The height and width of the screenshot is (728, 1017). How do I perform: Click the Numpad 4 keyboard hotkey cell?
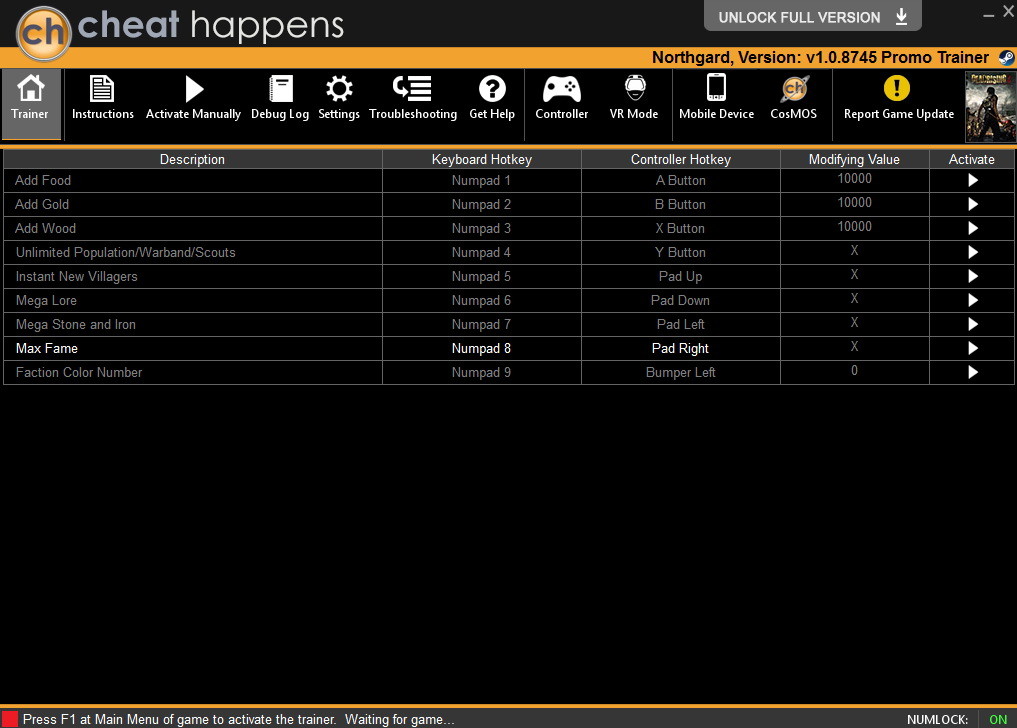tap(481, 252)
